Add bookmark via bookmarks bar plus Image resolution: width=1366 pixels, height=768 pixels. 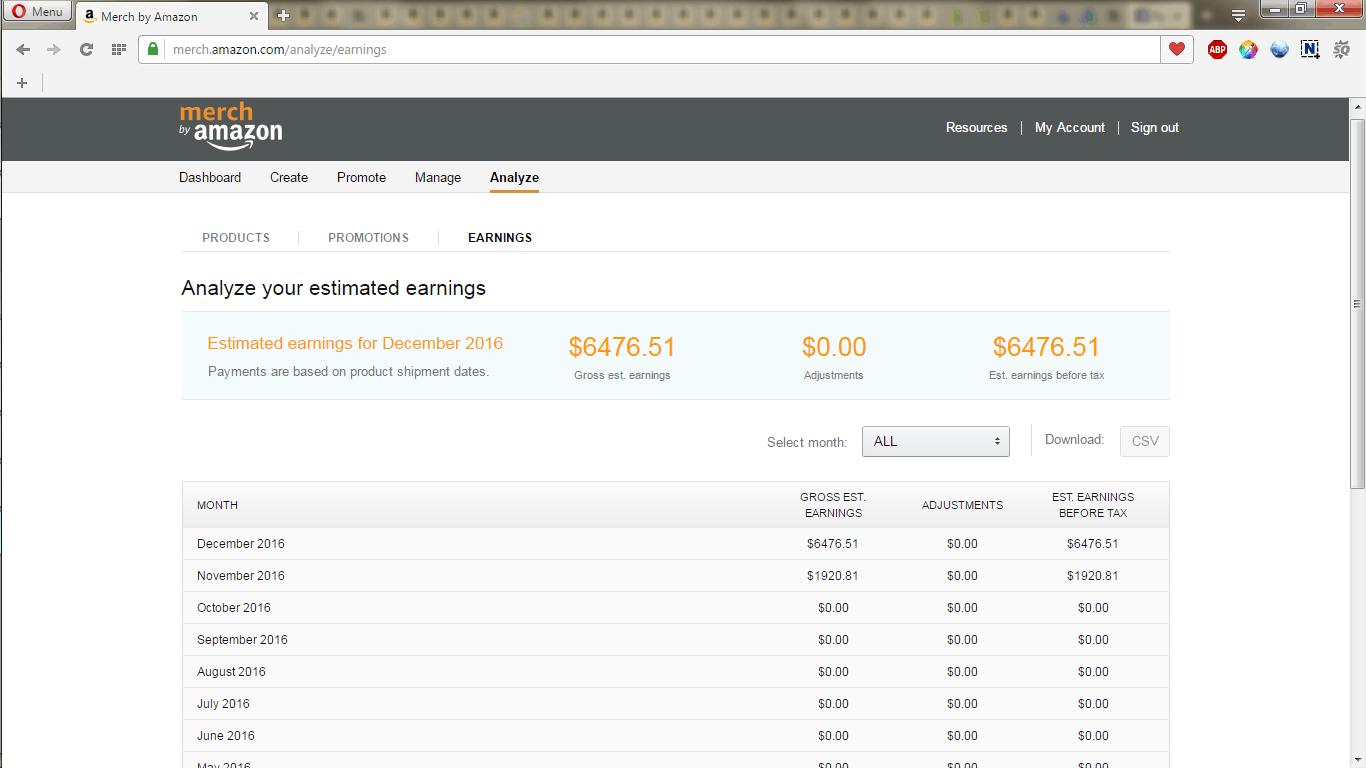point(22,83)
